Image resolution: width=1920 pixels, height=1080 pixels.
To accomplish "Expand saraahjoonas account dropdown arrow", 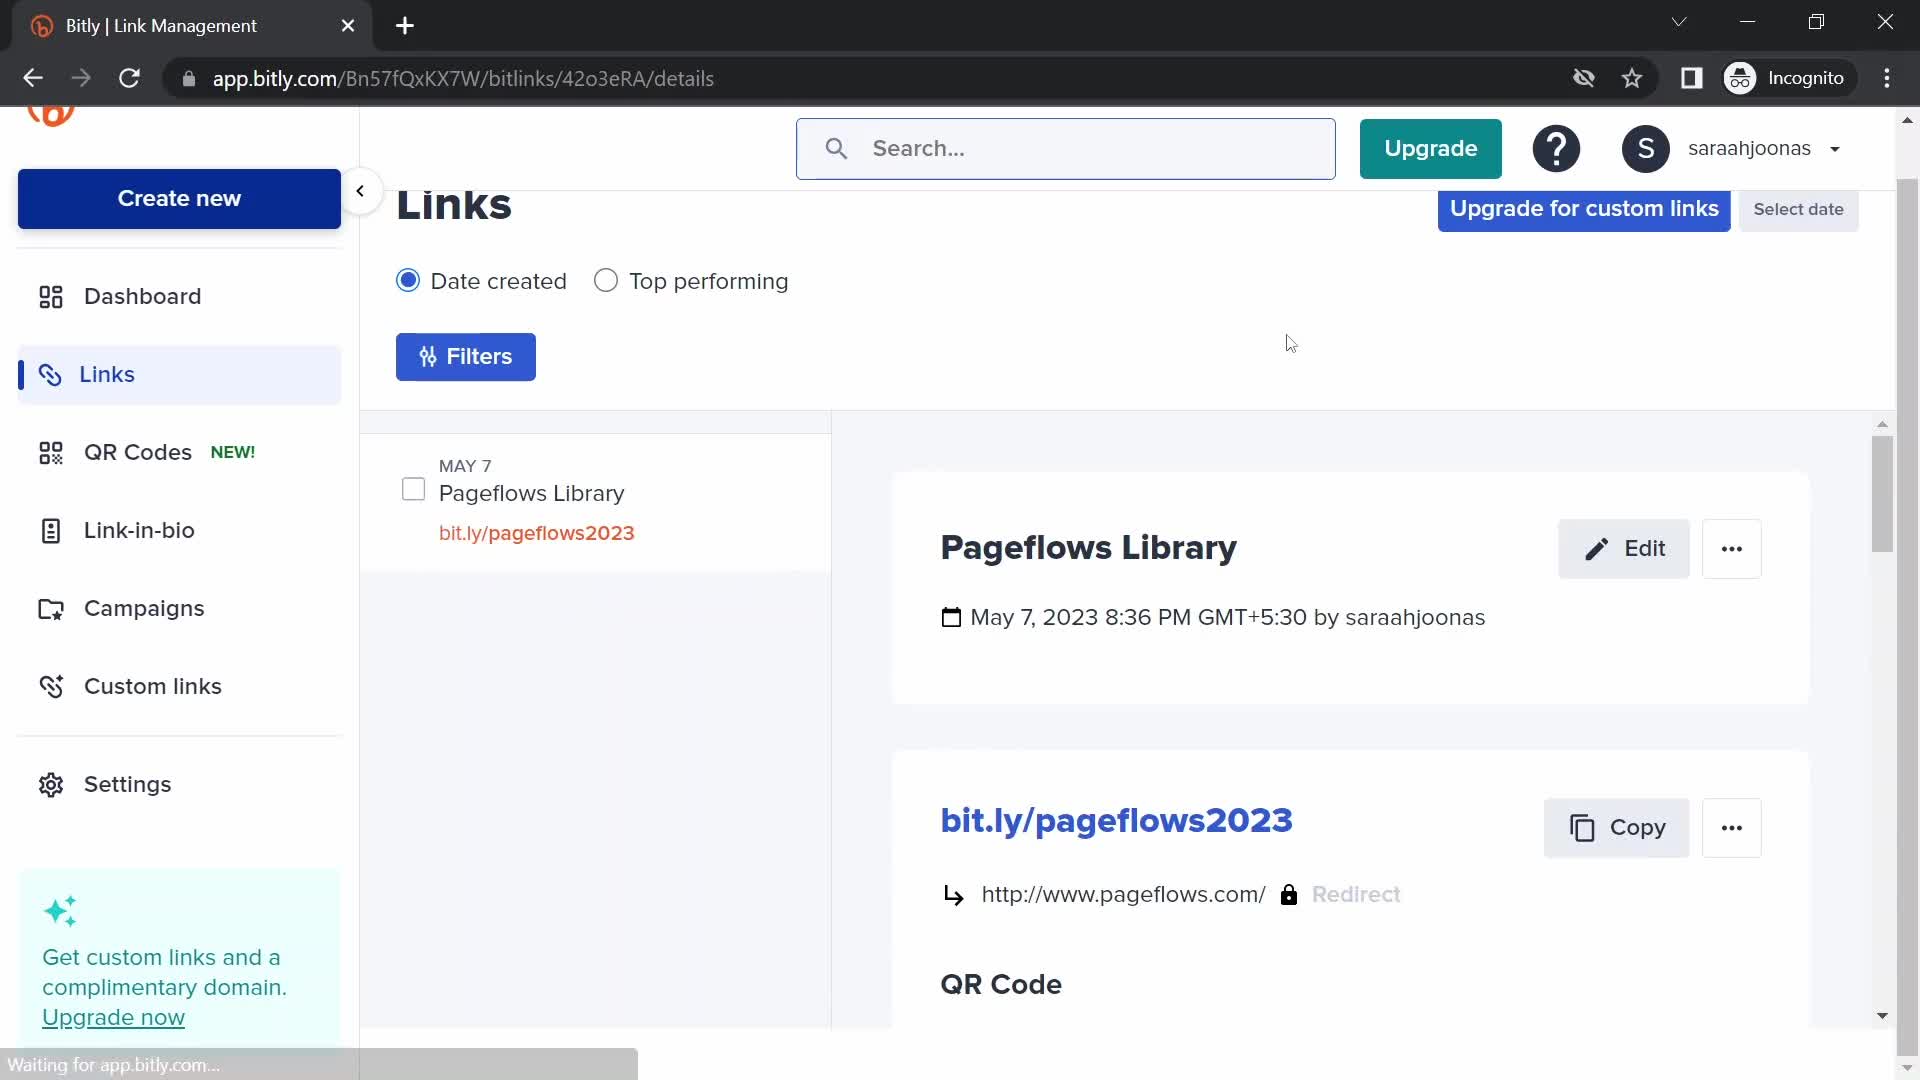I will [1835, 149].
